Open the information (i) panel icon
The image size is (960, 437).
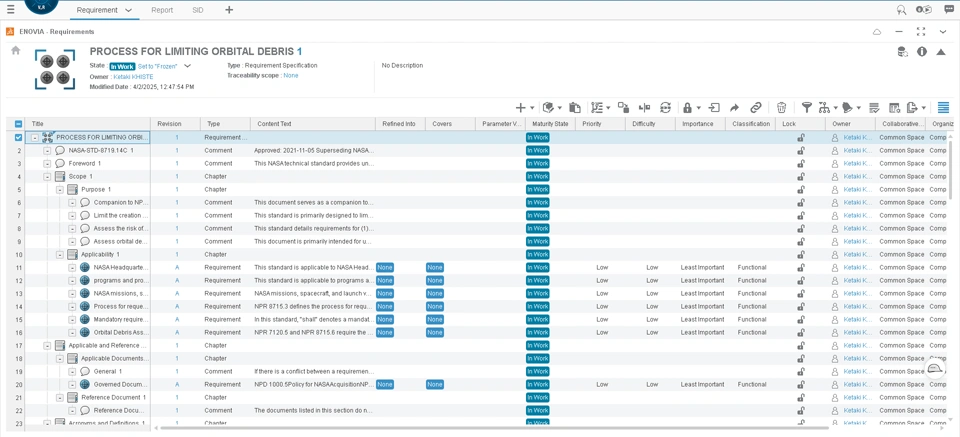click(922, 52)
